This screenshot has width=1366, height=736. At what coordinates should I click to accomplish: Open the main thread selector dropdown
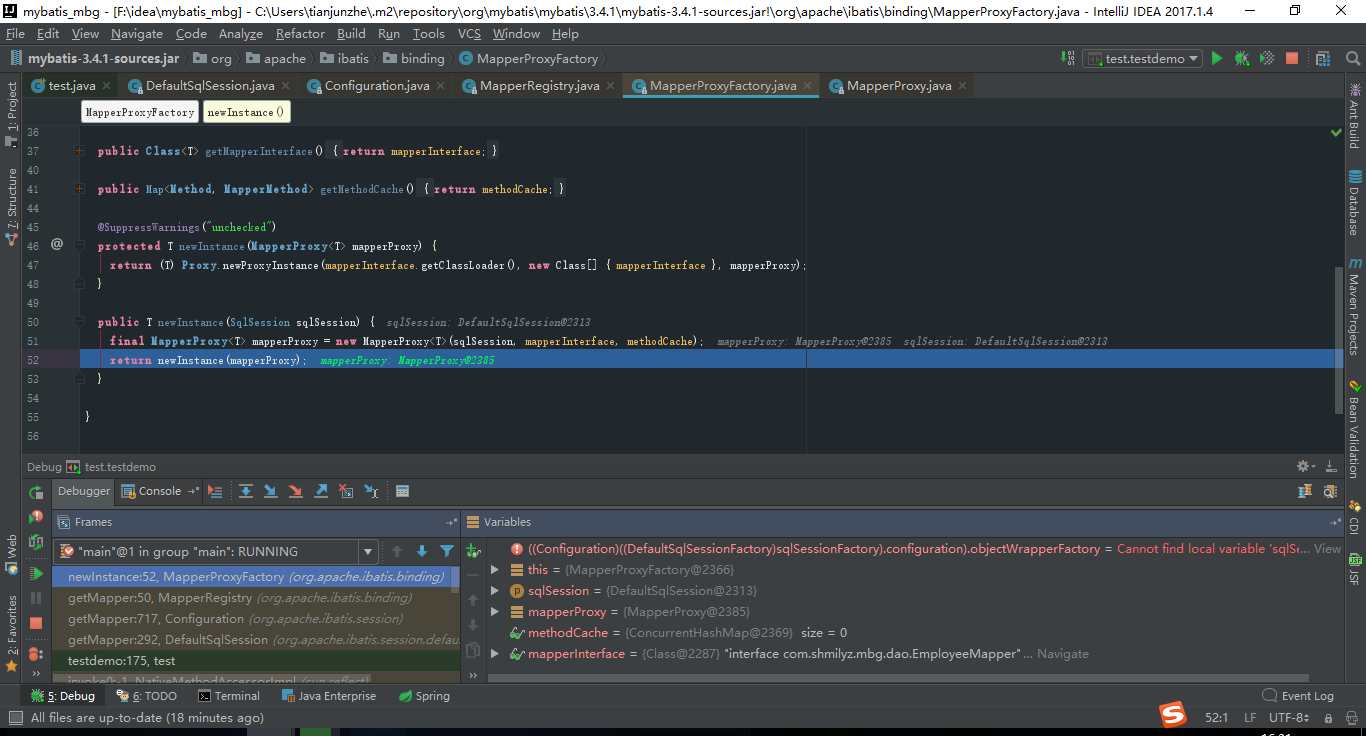[367, 551]
